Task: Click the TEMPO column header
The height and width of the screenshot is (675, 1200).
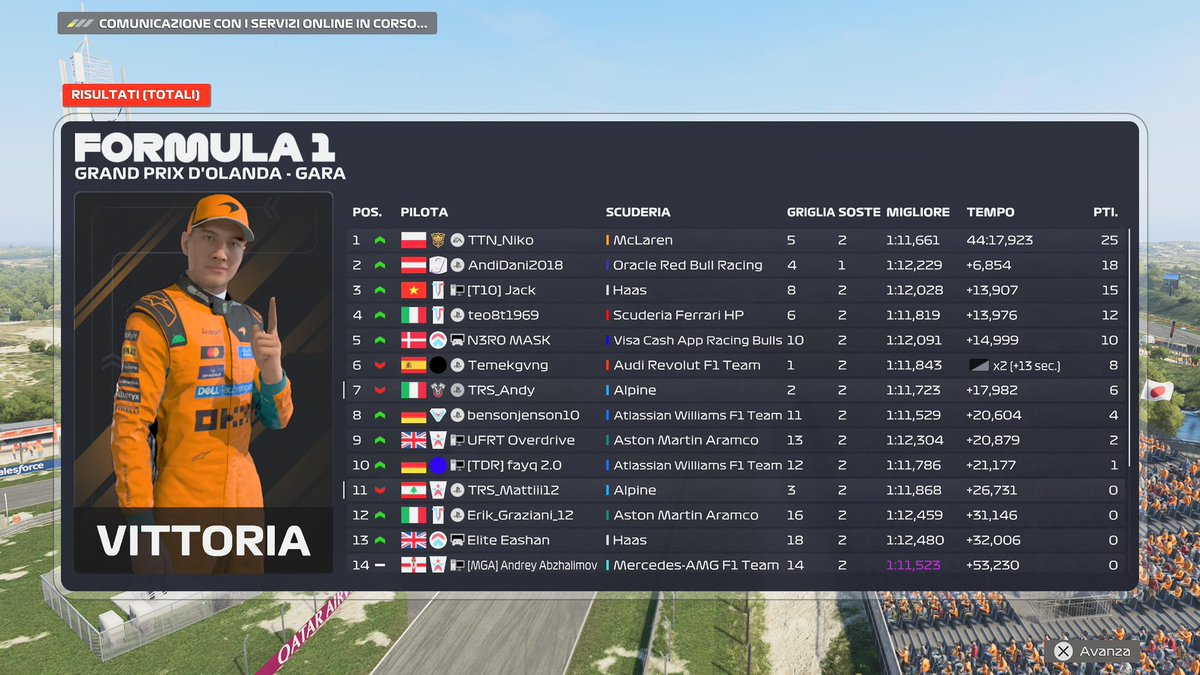Action: pyautogui.click(x=991, y=212)
